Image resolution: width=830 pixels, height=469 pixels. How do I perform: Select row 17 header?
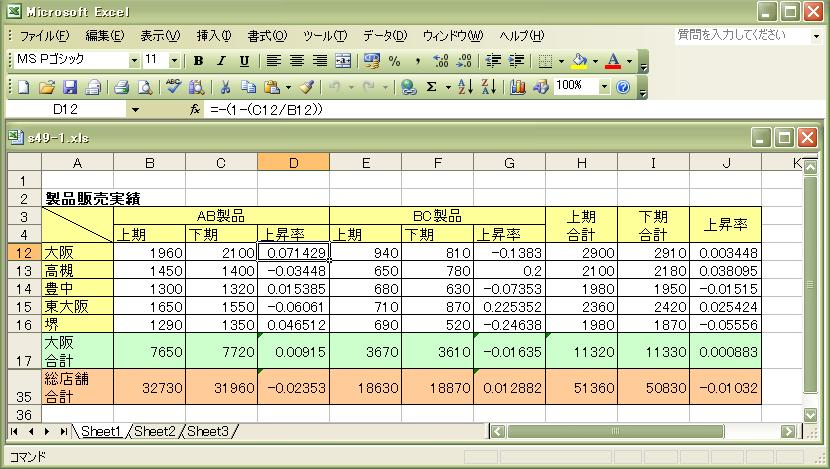24,351
